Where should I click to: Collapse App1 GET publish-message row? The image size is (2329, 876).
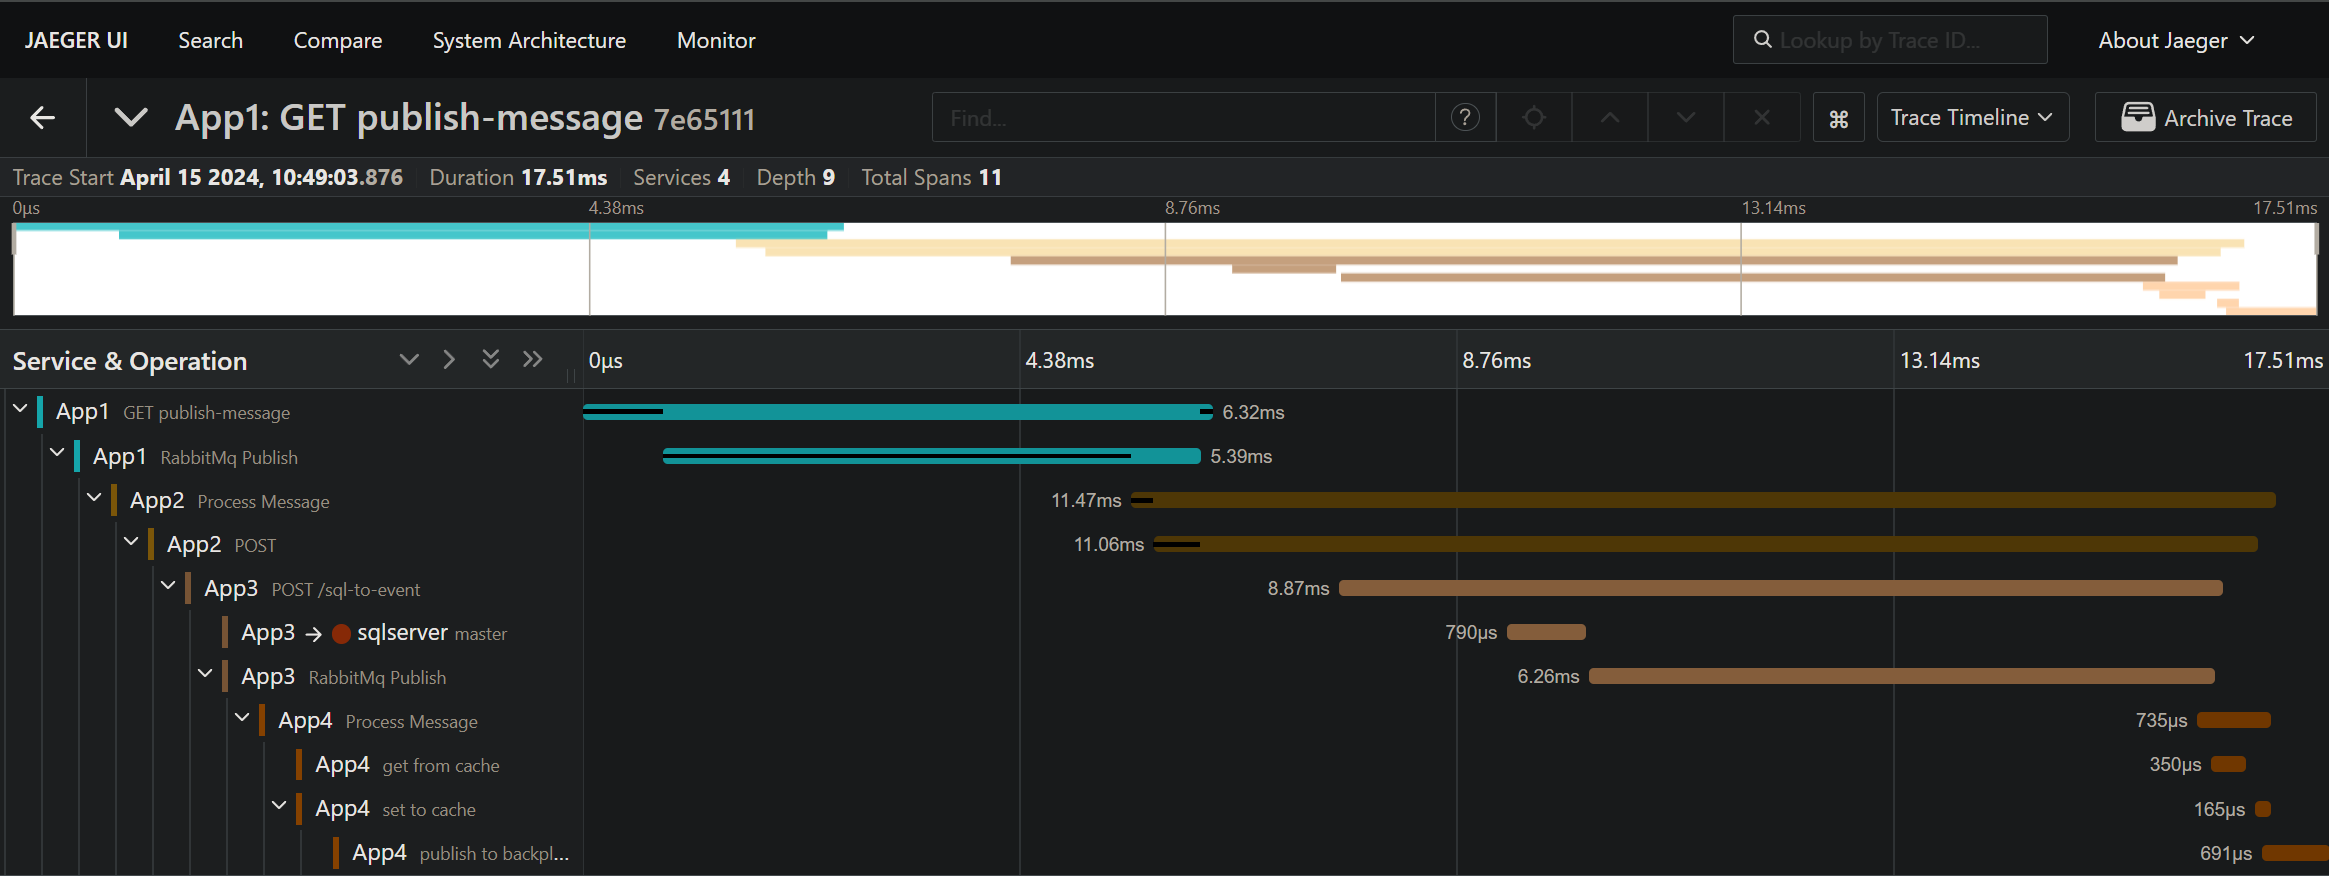pos(20,408)
